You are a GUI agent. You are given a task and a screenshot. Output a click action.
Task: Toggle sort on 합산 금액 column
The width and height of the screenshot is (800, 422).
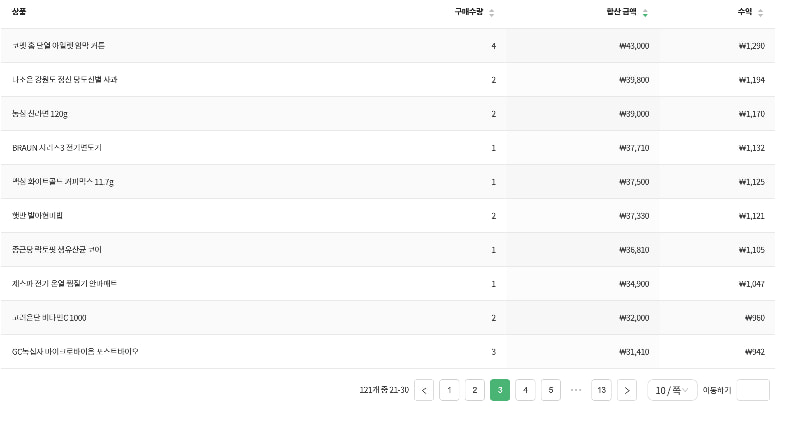[x=626, y=12]
